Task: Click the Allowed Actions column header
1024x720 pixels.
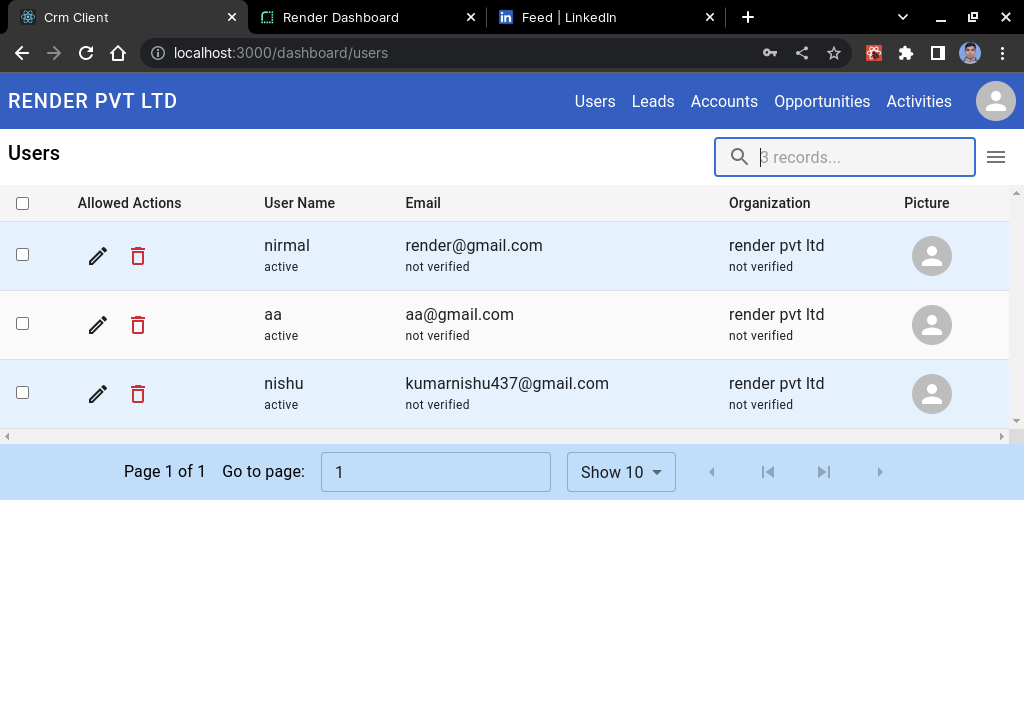Action: click(x=129, y=203)
